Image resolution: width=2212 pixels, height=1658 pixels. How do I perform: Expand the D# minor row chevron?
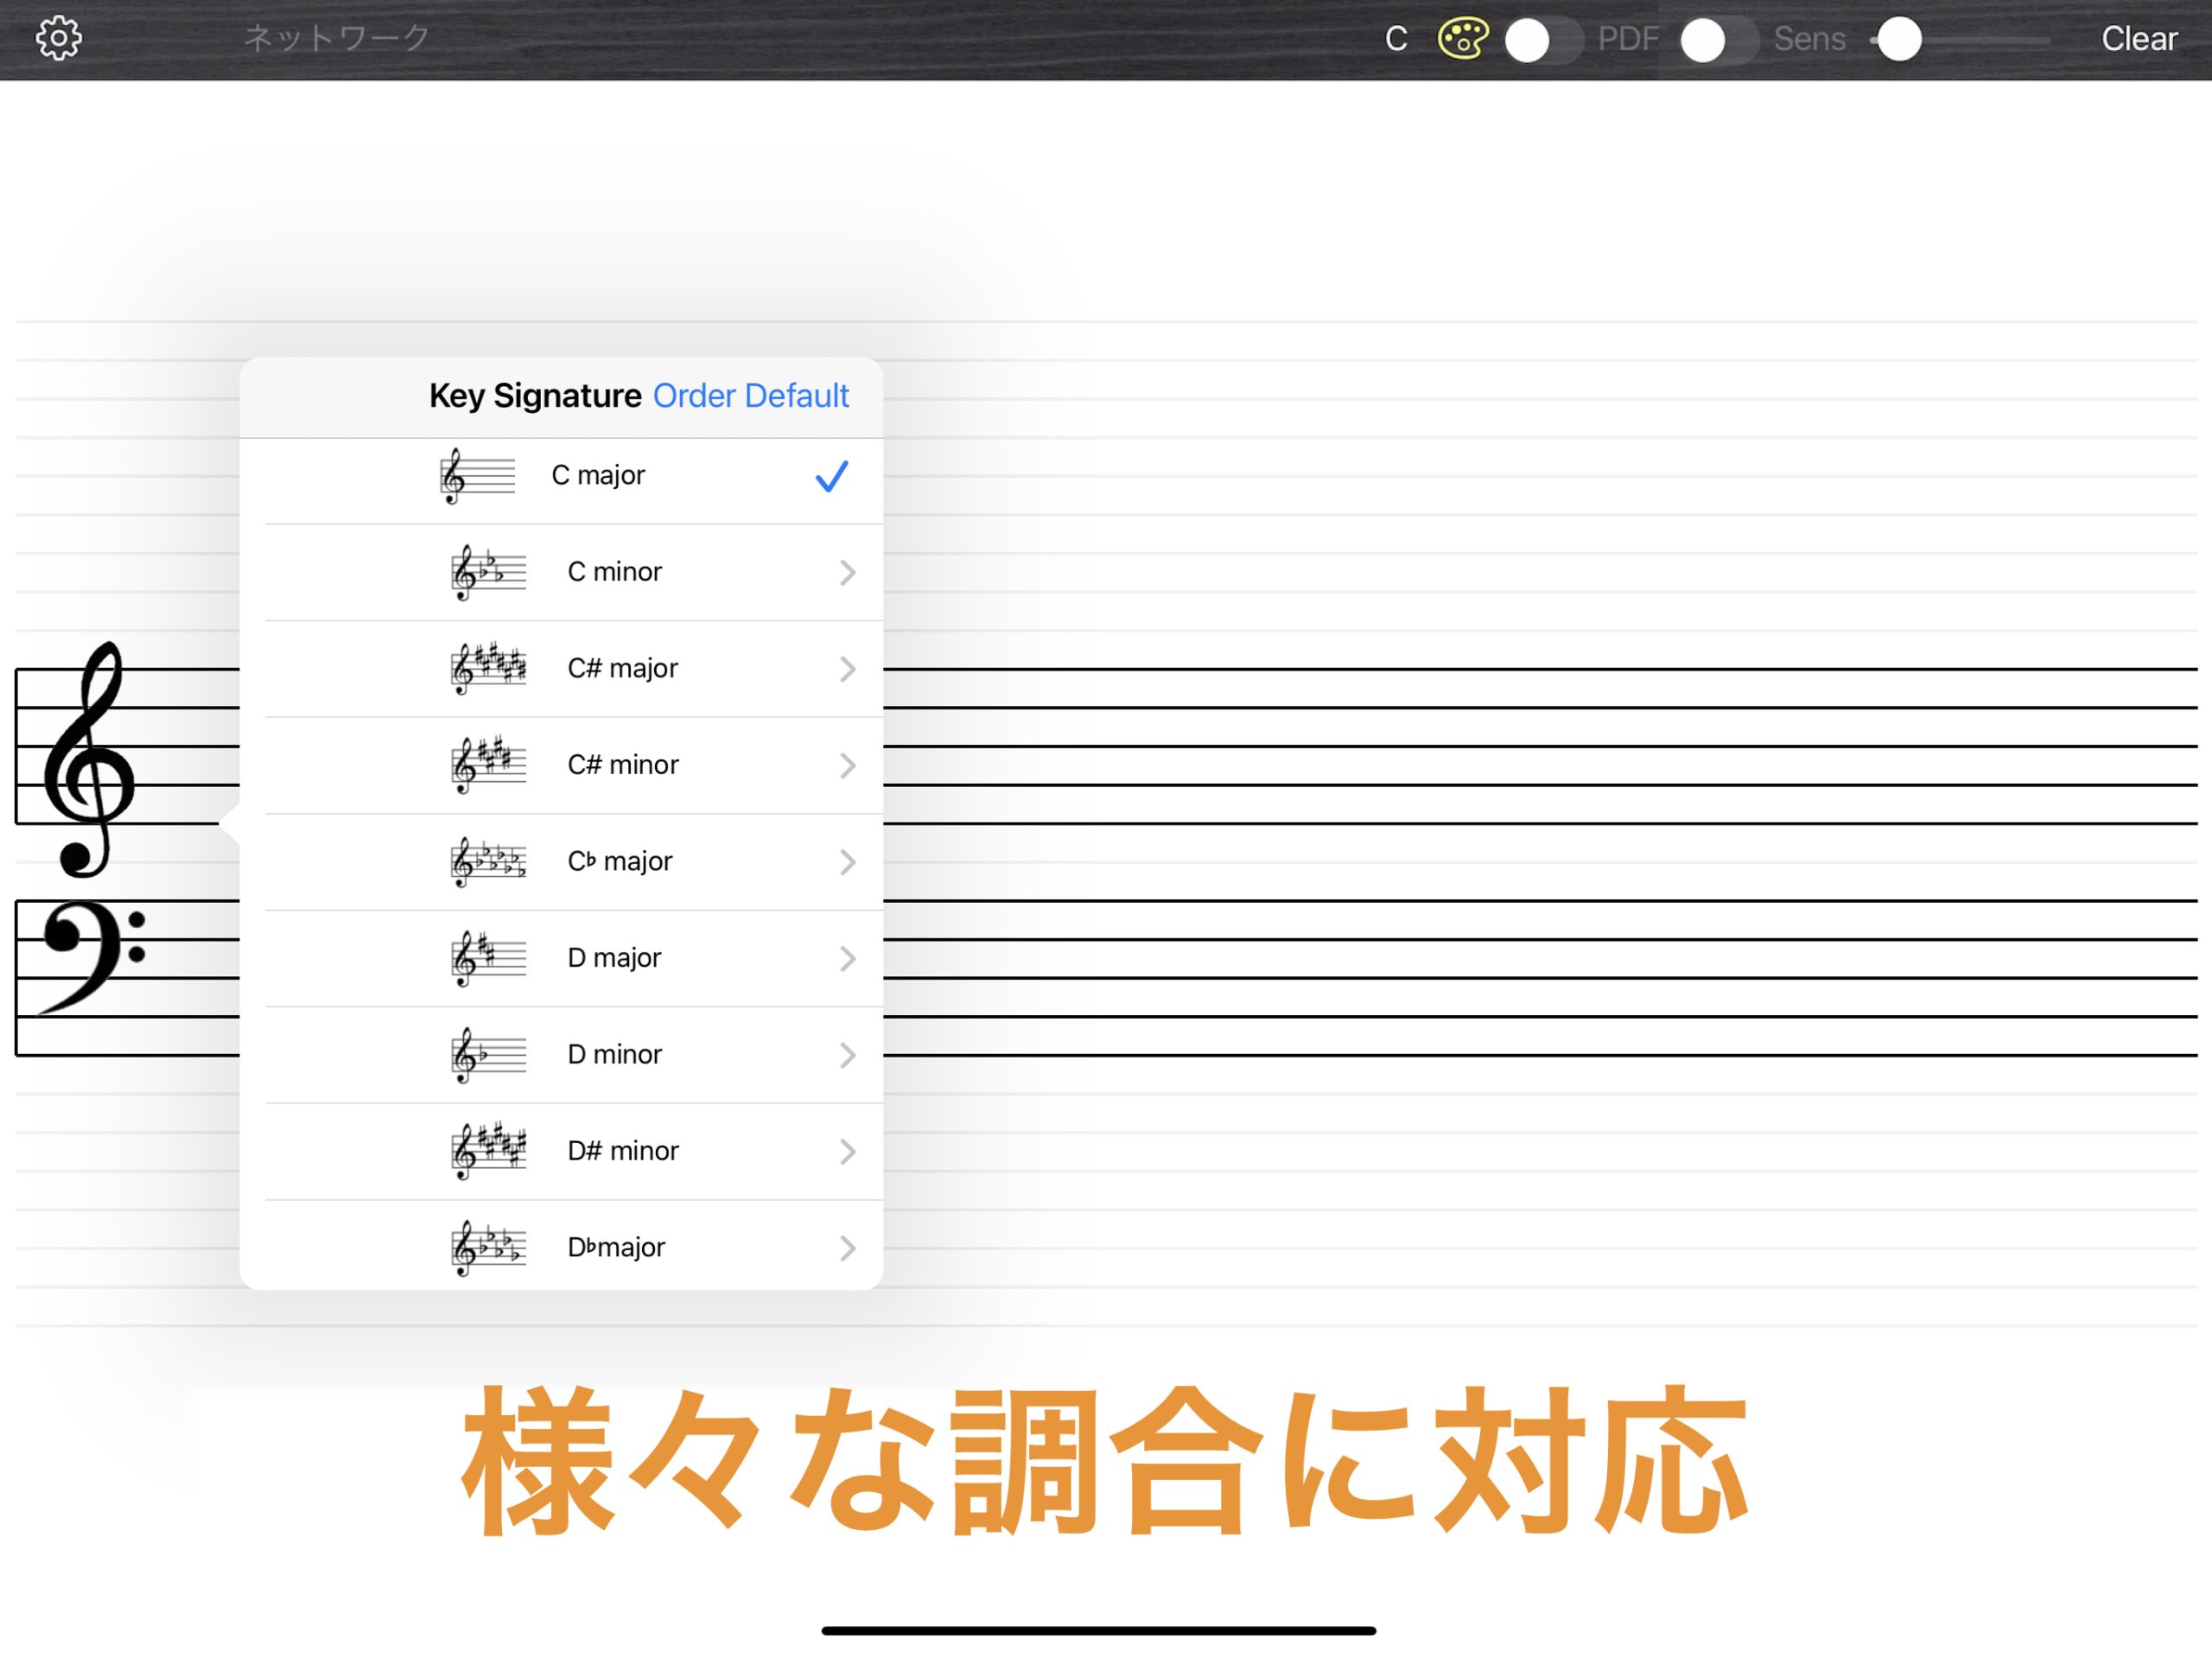coord(847,1152)
